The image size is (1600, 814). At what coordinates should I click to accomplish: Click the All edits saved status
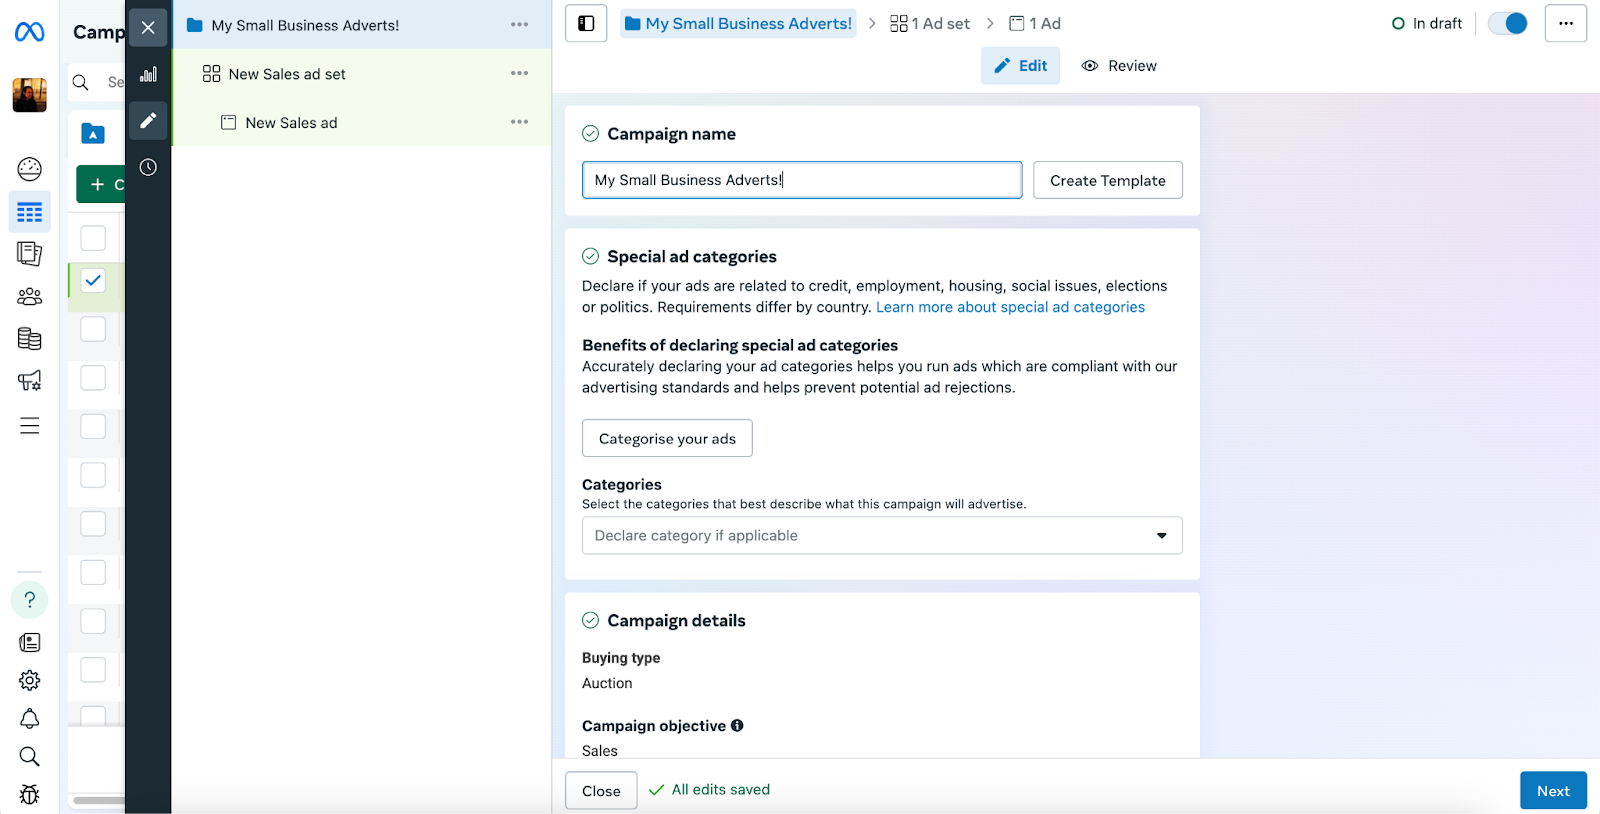click(x=709, y=790)
